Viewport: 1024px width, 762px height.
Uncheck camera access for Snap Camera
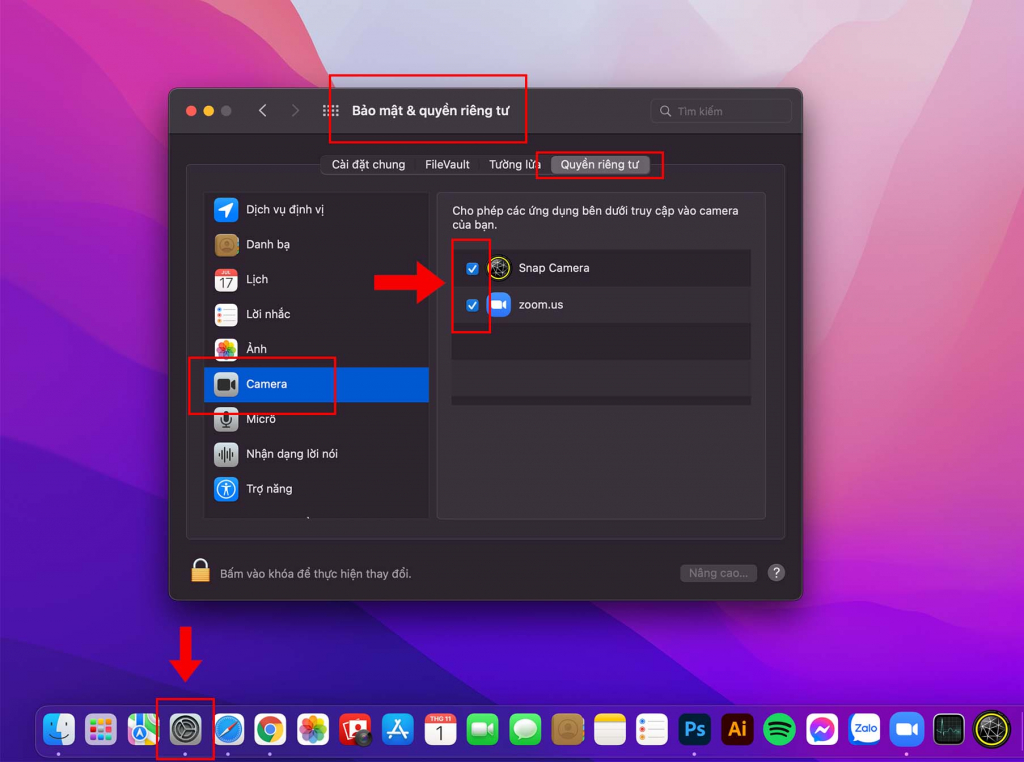[472, 268]
